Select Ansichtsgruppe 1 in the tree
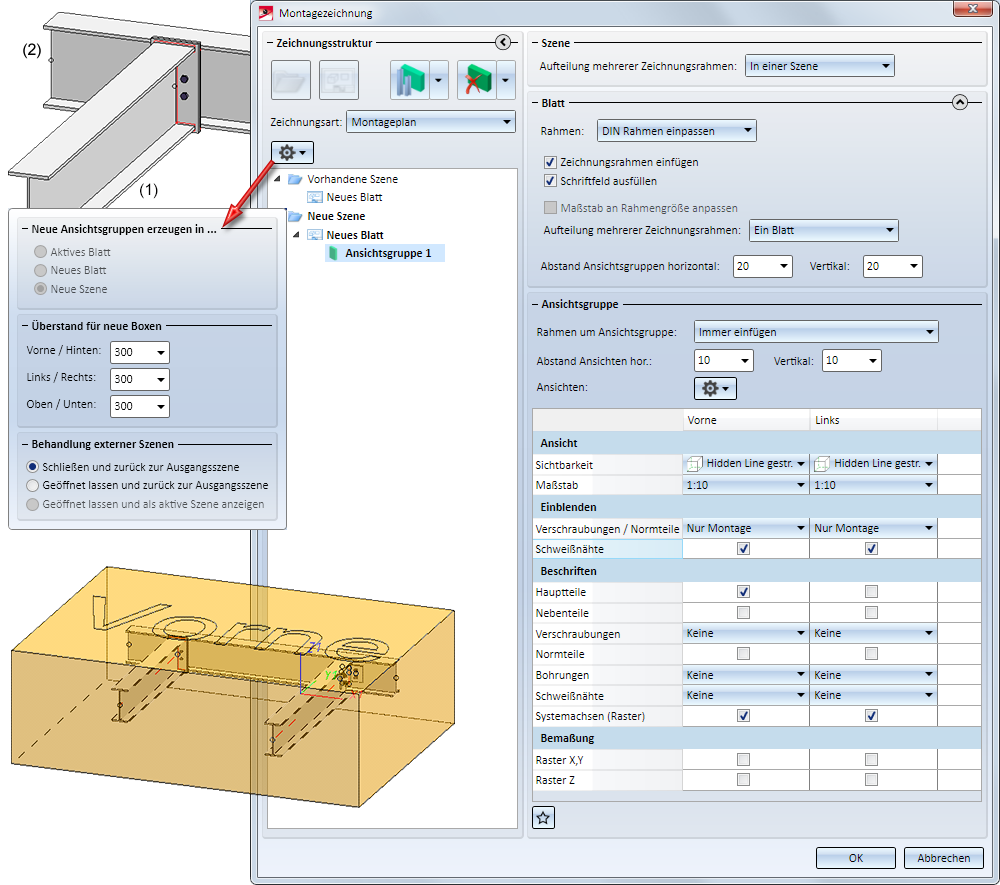The width and height of the screenshot is (1000, 885). [388, 253]
